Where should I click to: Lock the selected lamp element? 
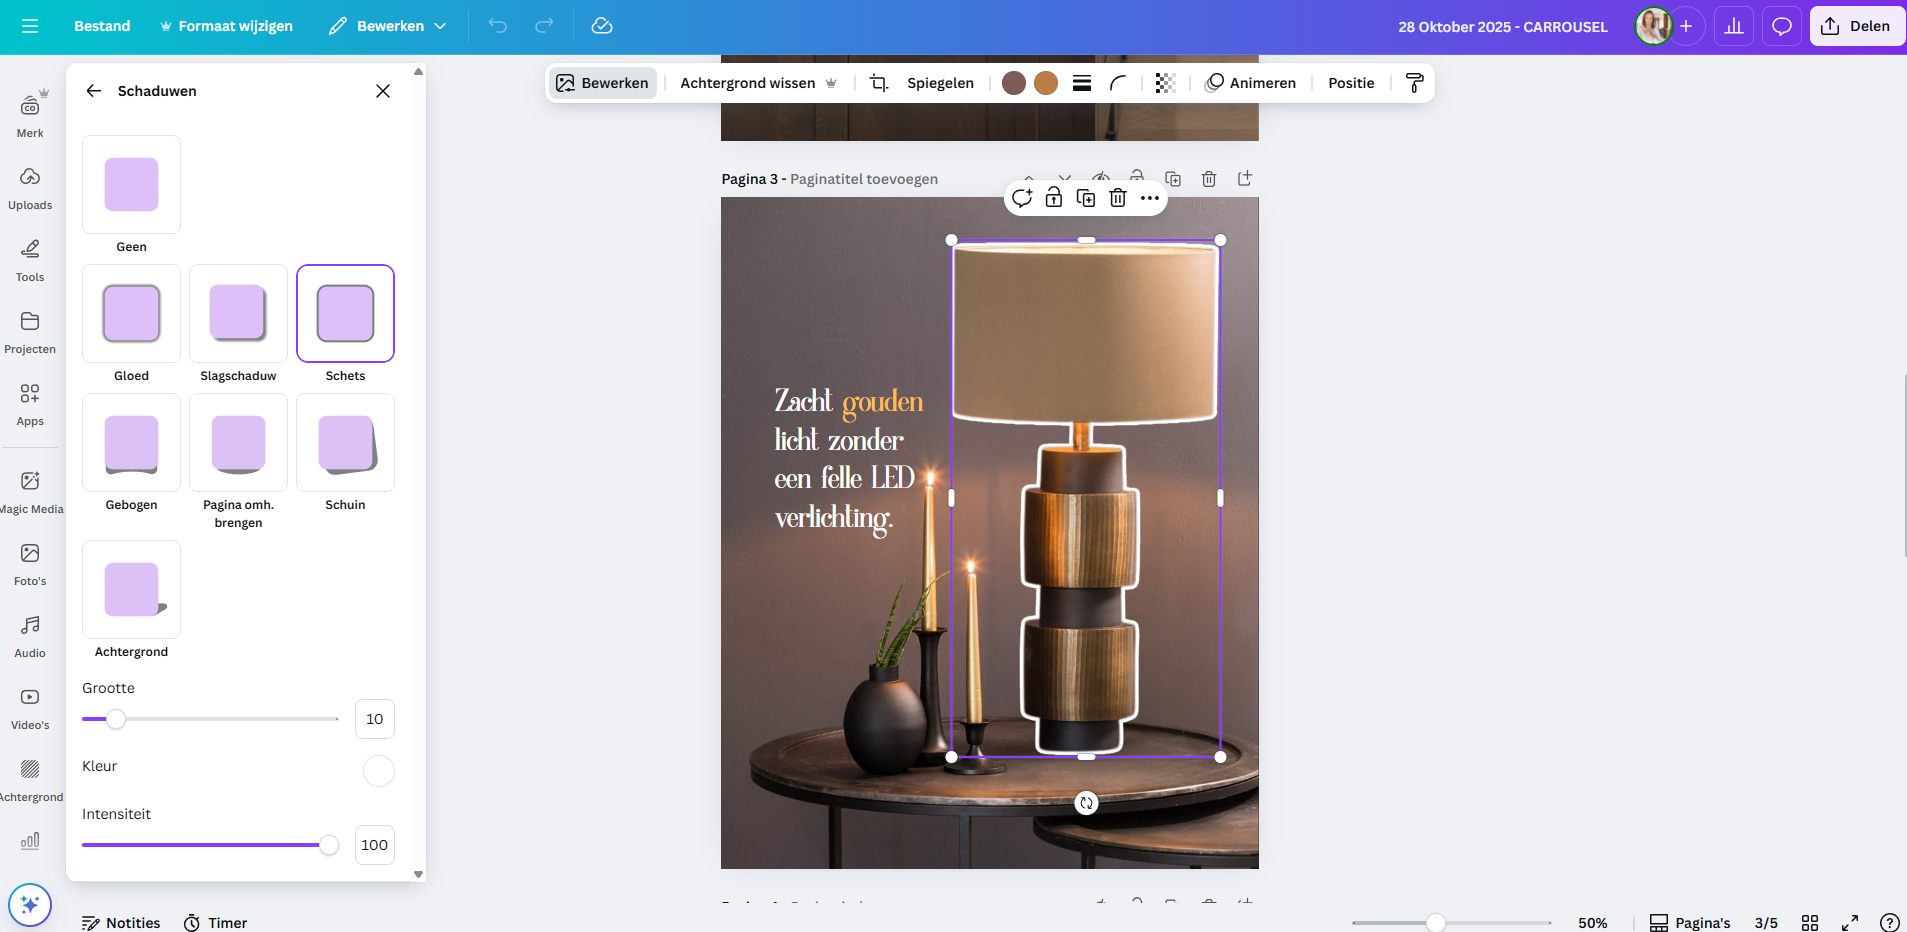pyautogui.click(x=1054, y=198)
